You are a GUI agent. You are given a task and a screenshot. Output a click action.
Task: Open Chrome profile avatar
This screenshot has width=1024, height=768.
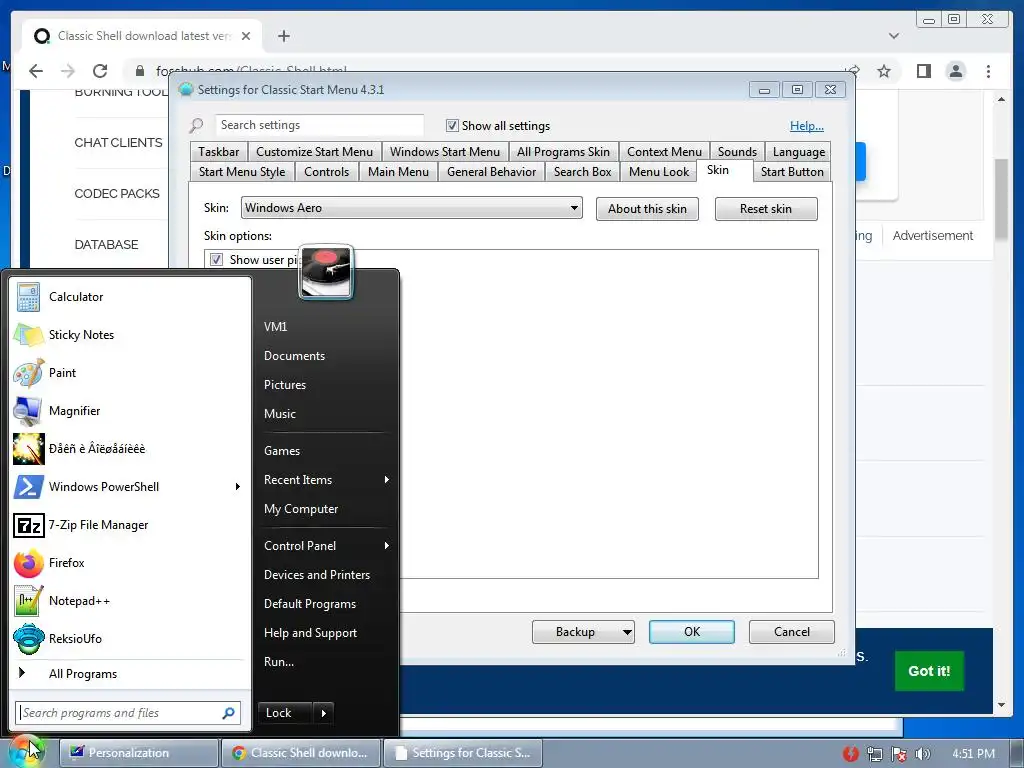[x=955, y=71]
